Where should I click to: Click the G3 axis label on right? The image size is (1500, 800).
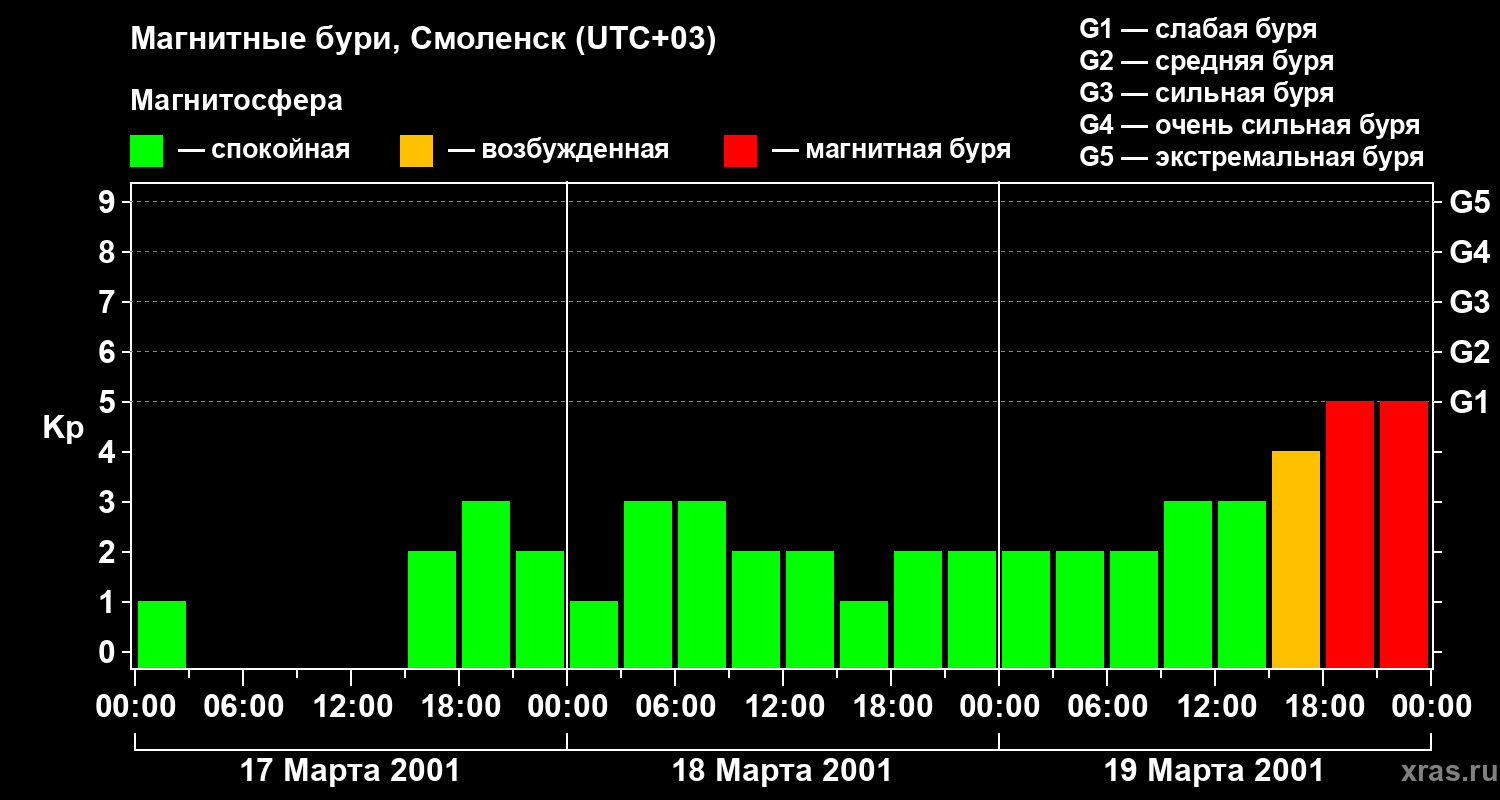[x=1469, y=302]
